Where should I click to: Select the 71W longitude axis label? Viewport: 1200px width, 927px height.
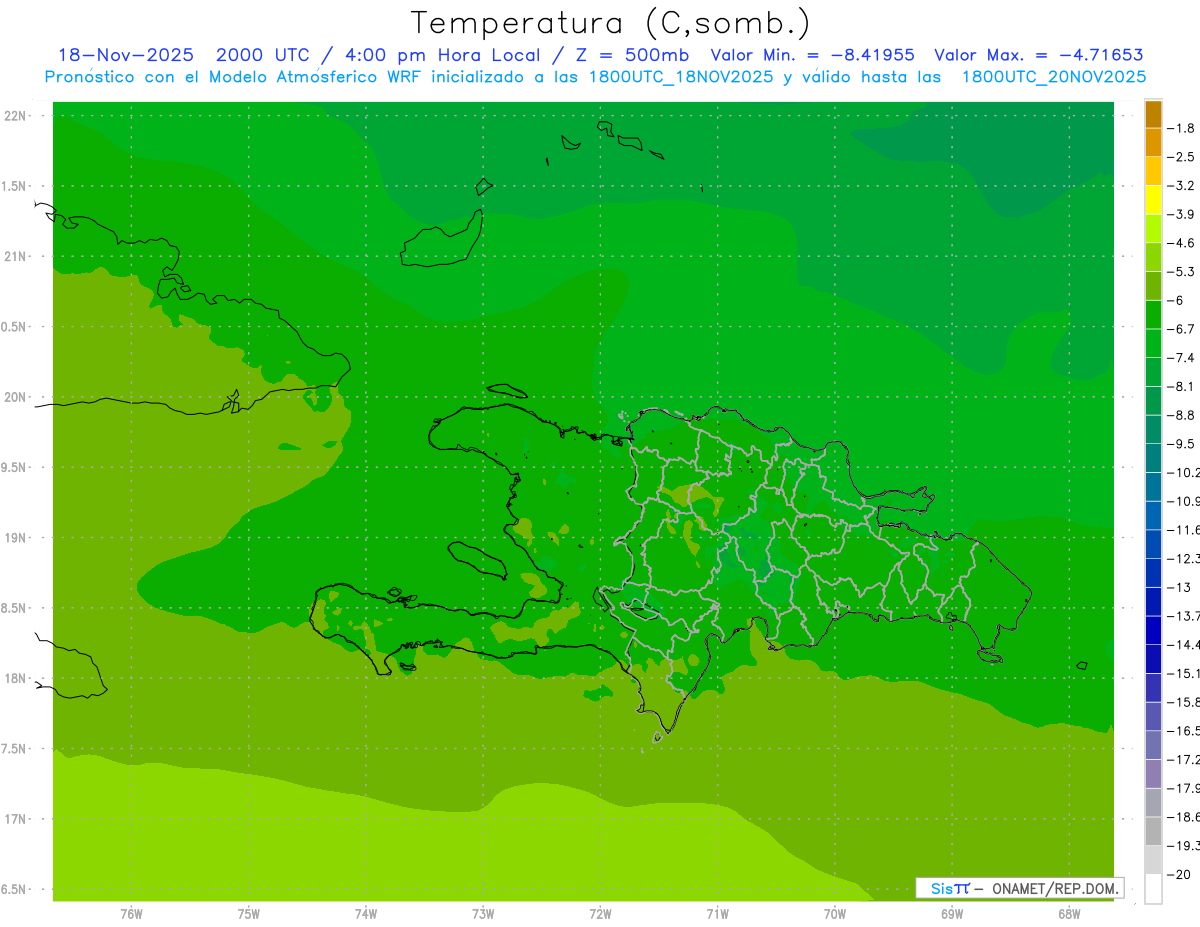pyautogui.click(x=717, y=912)
